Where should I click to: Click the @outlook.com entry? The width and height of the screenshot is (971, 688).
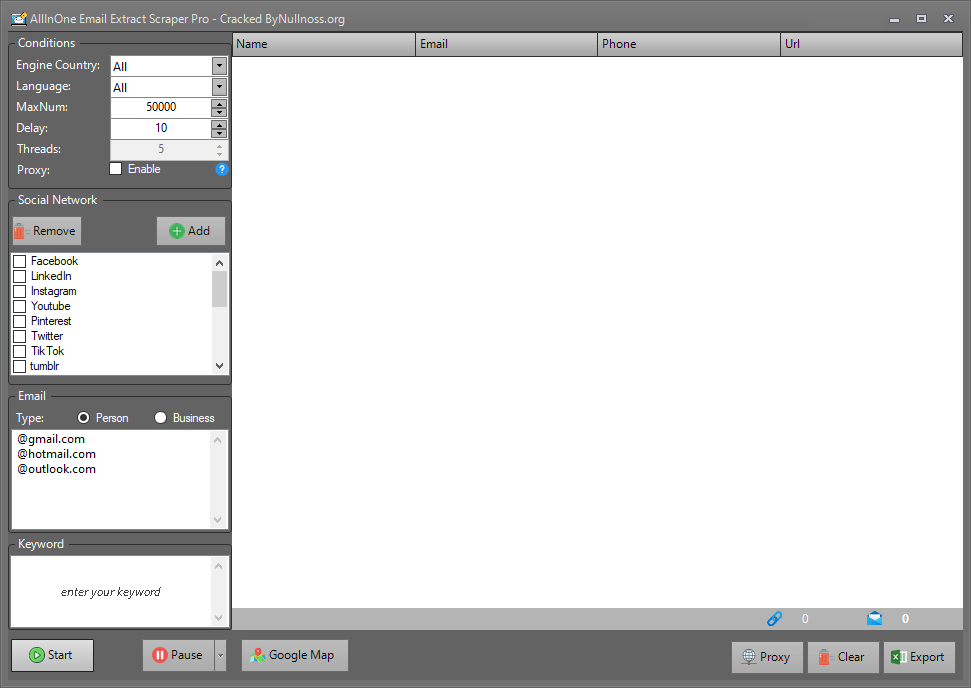(x=56, y=469)
